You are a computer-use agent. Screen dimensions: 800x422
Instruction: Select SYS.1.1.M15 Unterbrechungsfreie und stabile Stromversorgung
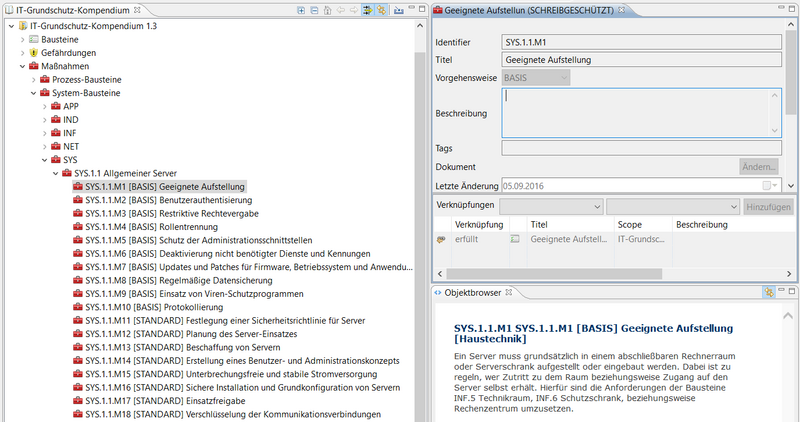point(231,374)
